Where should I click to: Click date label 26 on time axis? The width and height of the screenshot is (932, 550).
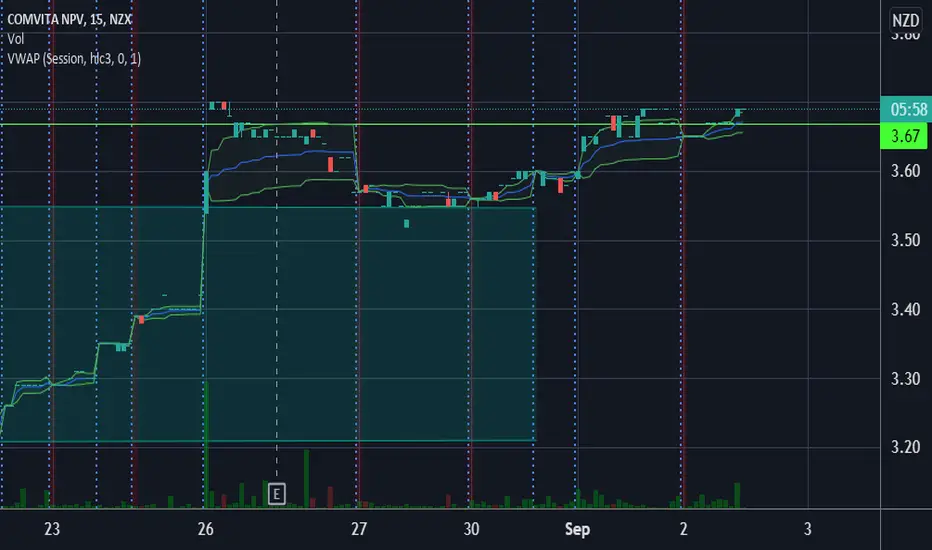click(x=205, y=529)
